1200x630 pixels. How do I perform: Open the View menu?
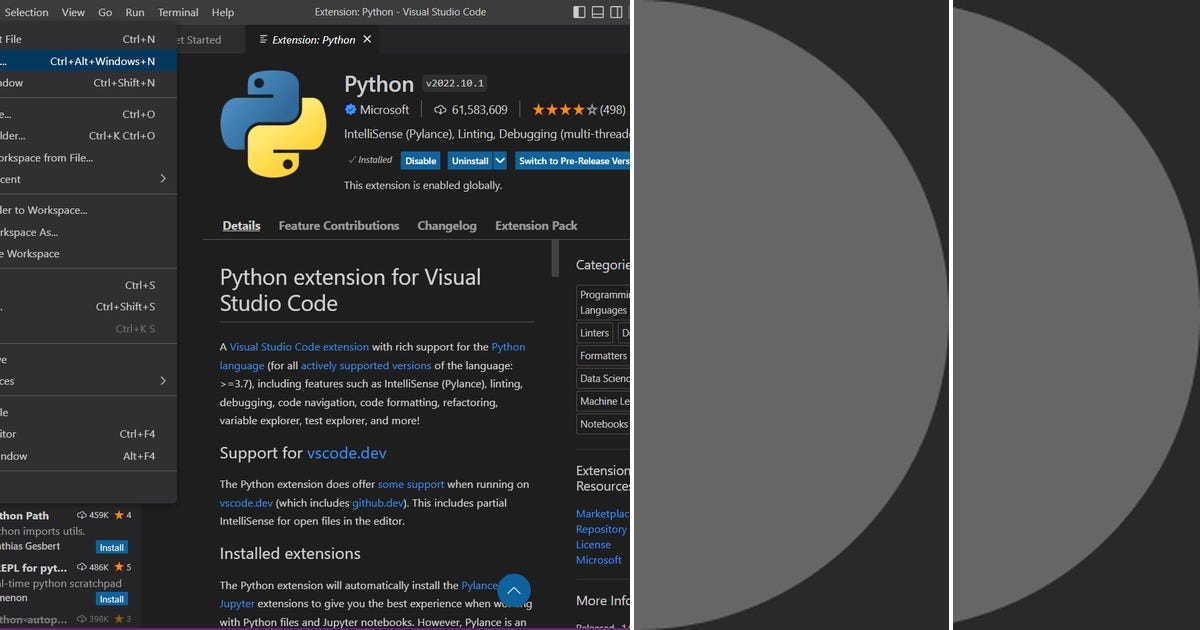[x=73, y=12]
